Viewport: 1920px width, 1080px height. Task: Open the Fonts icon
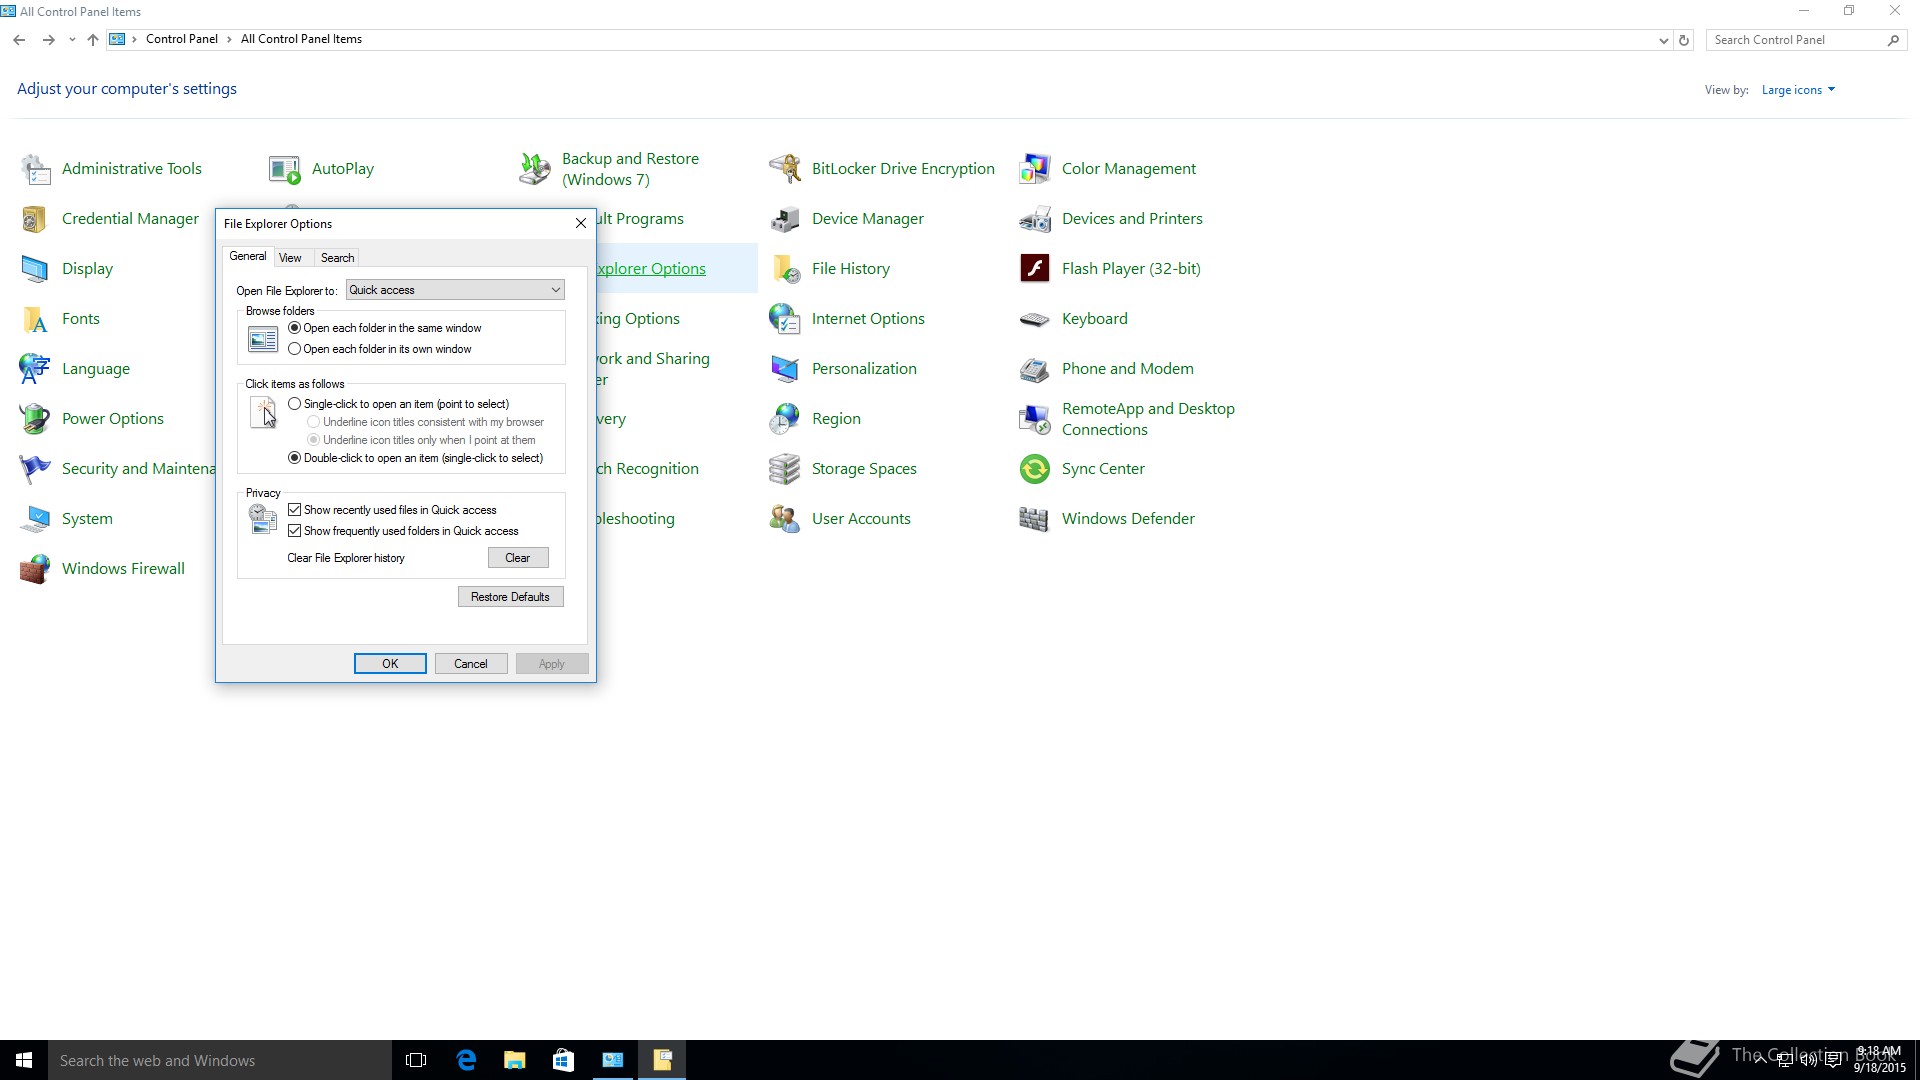point(36,319)
